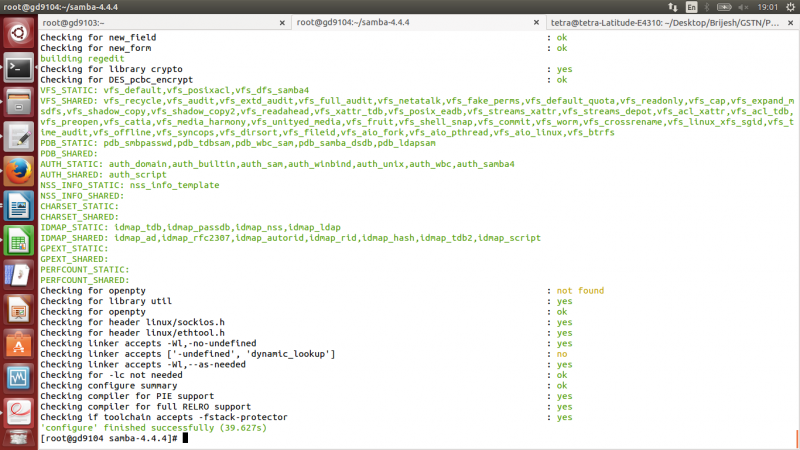
Task: Open Ubuntu Software Center icon
Action: point(19,344)
